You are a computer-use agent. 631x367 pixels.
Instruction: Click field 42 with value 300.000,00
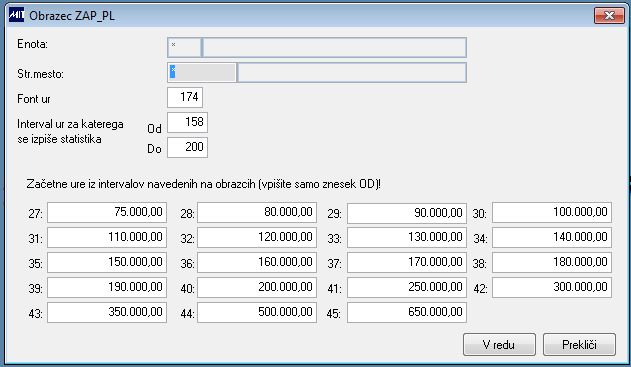pos(552,287)
